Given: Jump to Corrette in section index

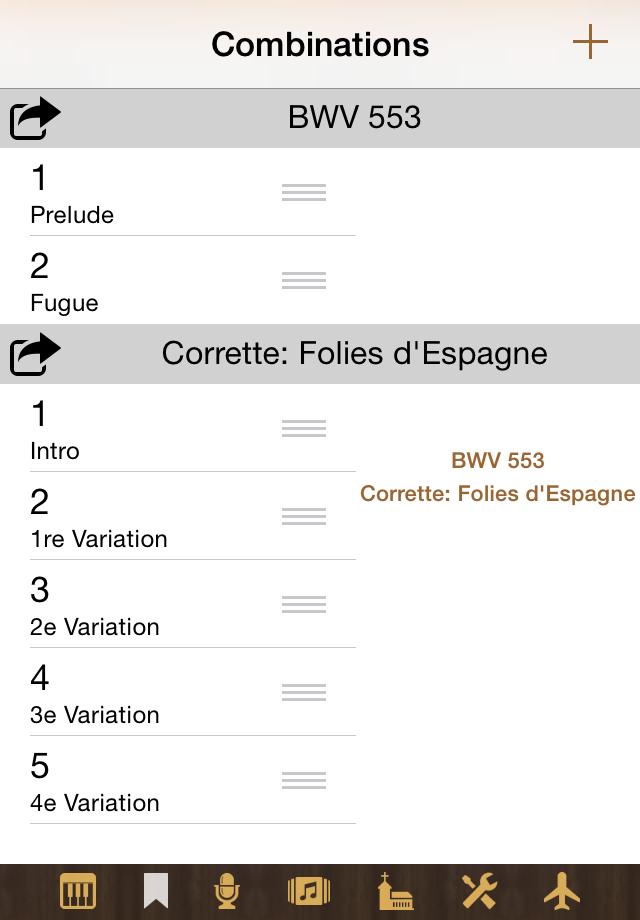Looking at the screenshot, I should 498,494.
